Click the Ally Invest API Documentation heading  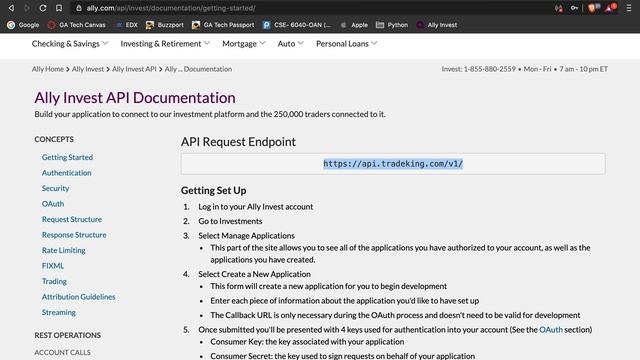(135, 98)
